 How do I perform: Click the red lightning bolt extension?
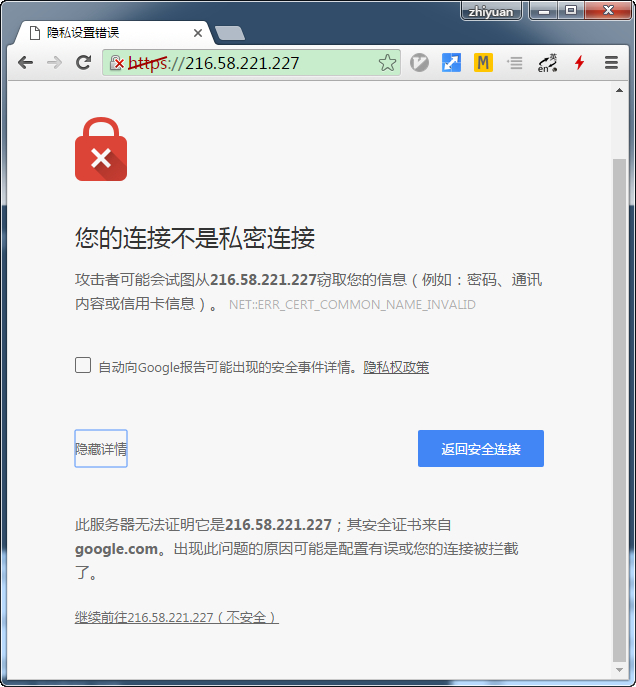(579, 63)
